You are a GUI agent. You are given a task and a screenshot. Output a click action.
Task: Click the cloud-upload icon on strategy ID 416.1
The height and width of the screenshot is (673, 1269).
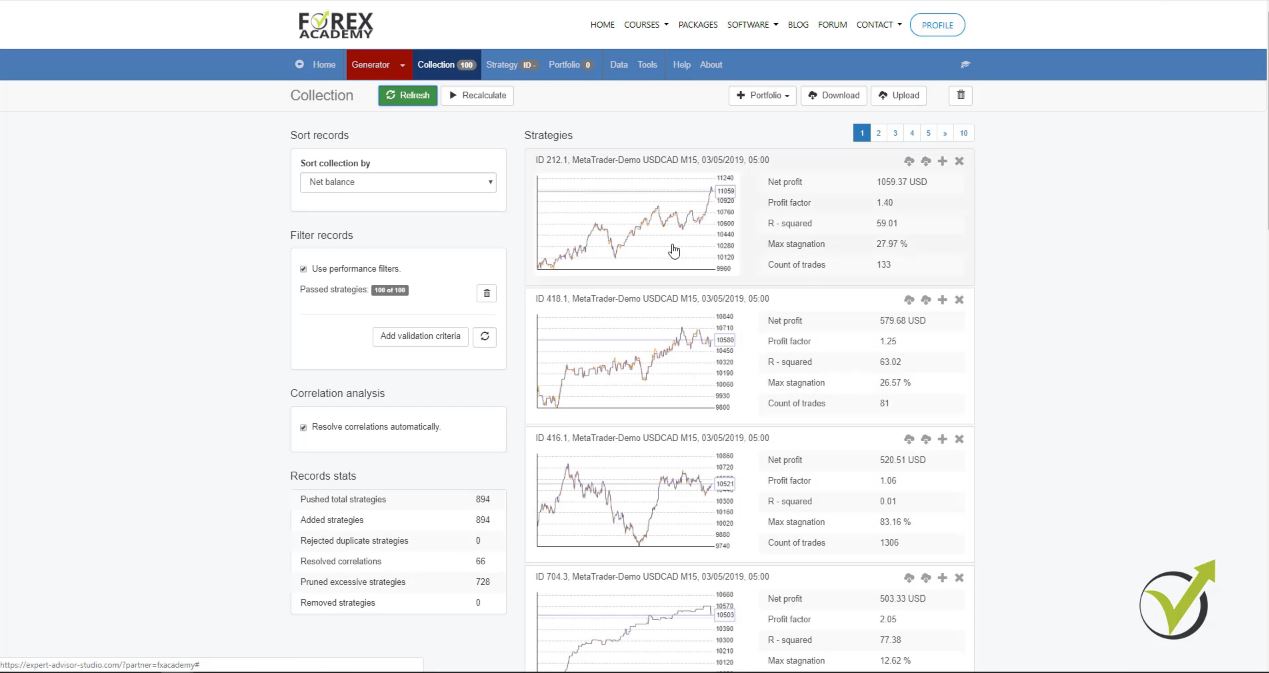[x=926, y=439]
